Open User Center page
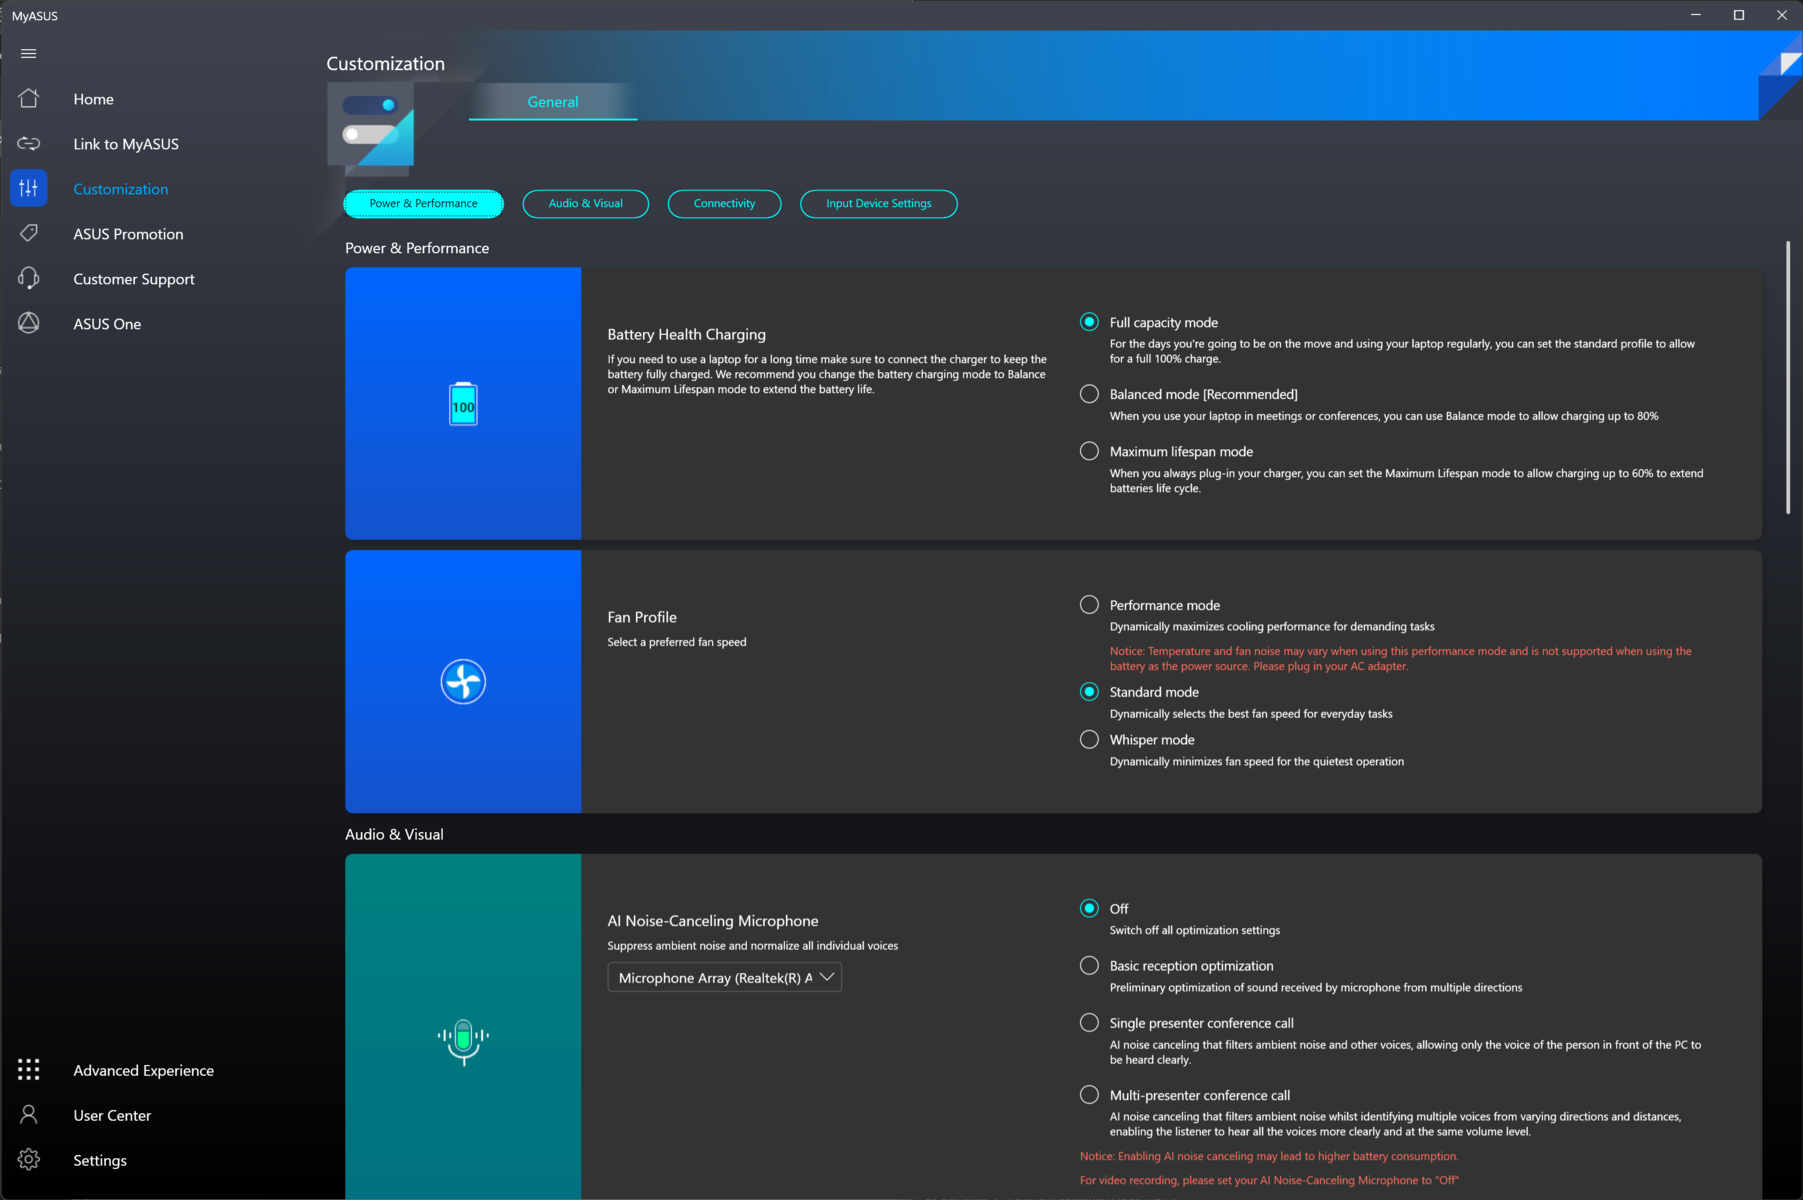1803x1200 pixels. [112, 1115]
